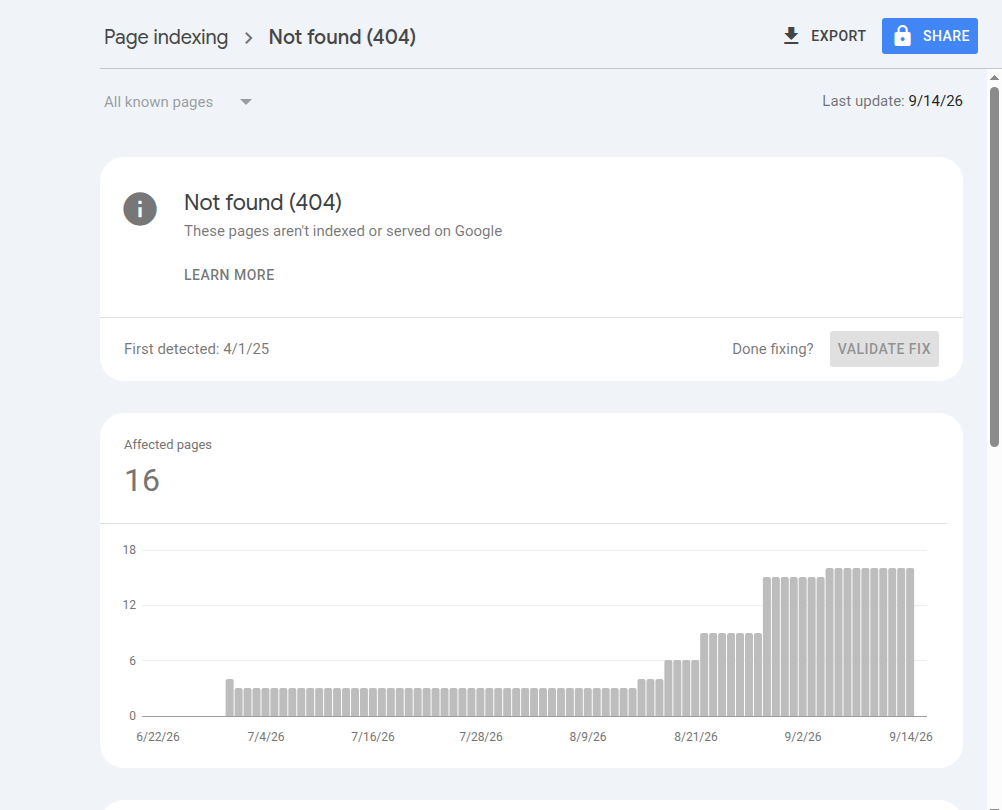The height and width of the screenshot is (810, 1002).
Task: Click the 9/14/26 axis date label
Action: click(911, 737)
